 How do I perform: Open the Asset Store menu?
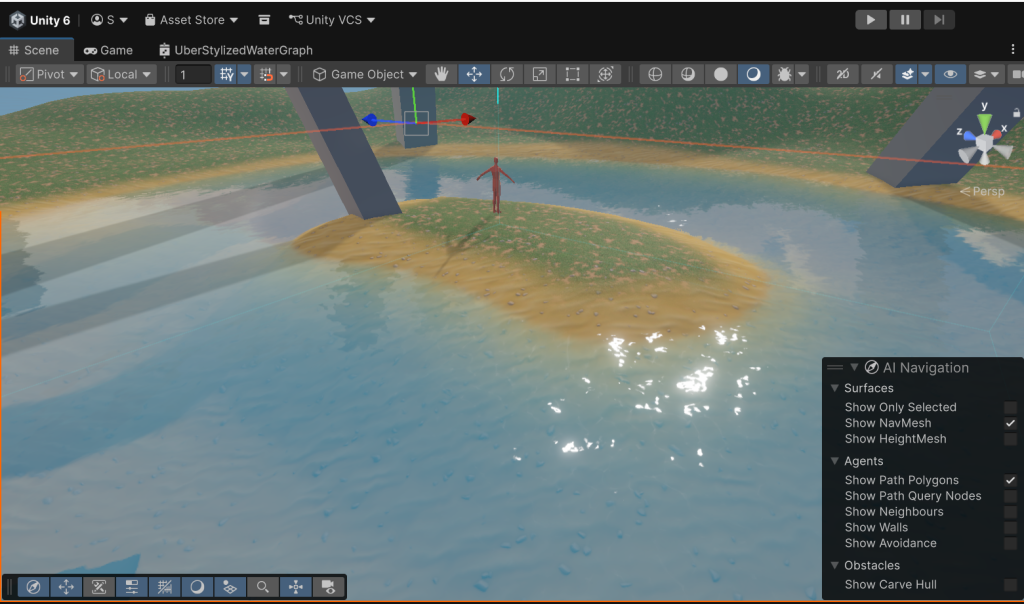click(x=191, y=20)
